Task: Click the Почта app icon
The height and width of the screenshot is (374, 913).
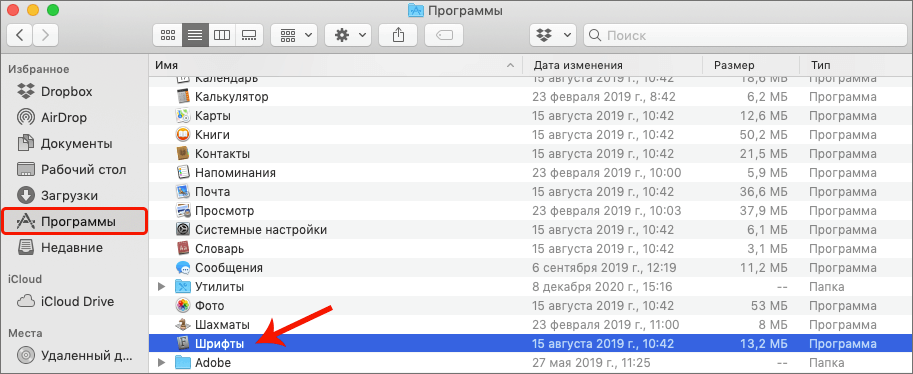Action: tap(183, 192)
